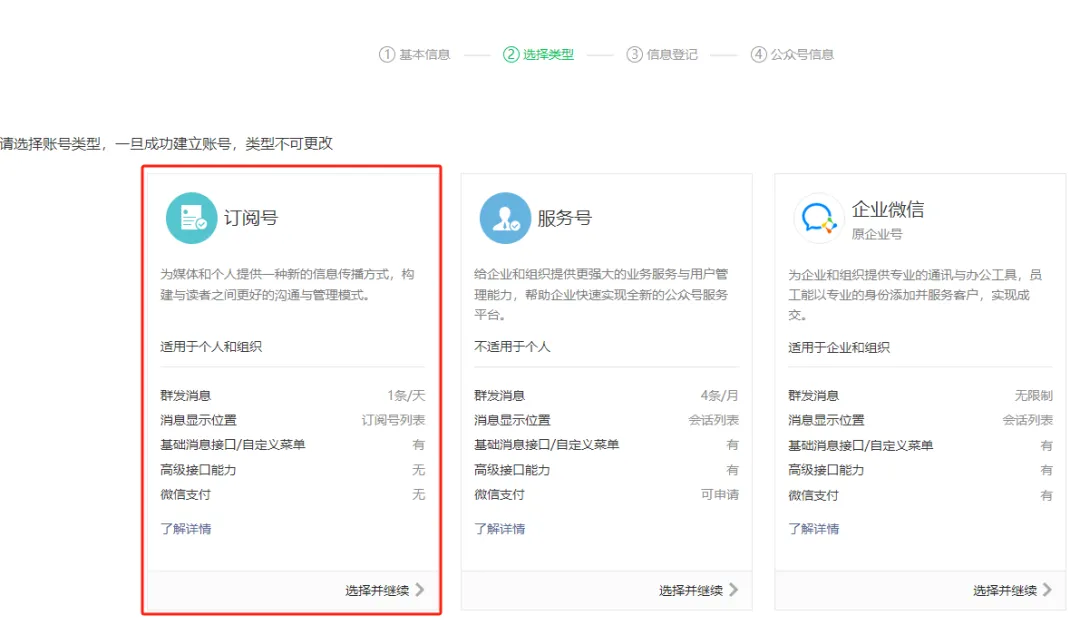Click 会话列表 value in 企业微信 card
The image size is (1080, 625).
(x=1028, y=420)
